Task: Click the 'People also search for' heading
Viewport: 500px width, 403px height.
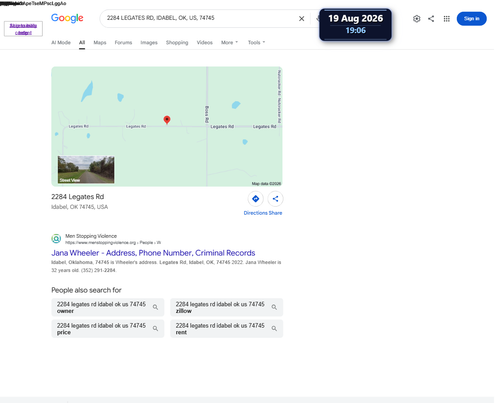Action: pyautogui.click(x=86, y=290)
